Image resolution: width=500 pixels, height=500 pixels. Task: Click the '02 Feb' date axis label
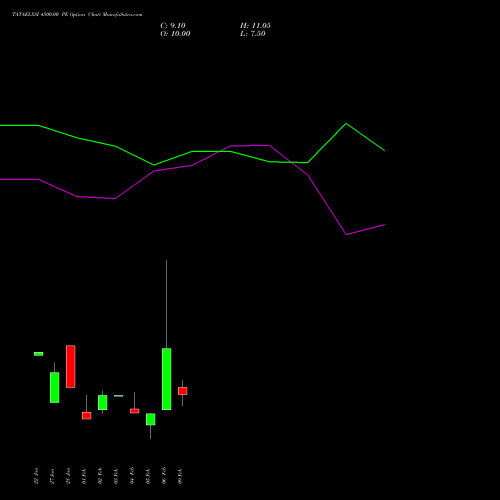(x=100, y=476)
